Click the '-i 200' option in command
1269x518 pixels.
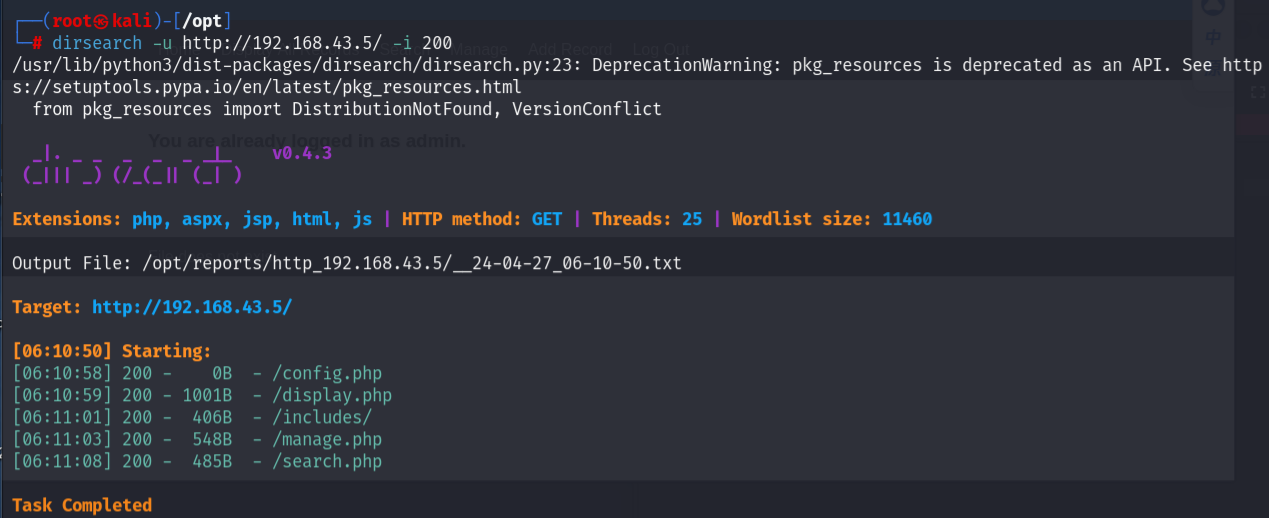pyautogui.click(x=422, y=43)
